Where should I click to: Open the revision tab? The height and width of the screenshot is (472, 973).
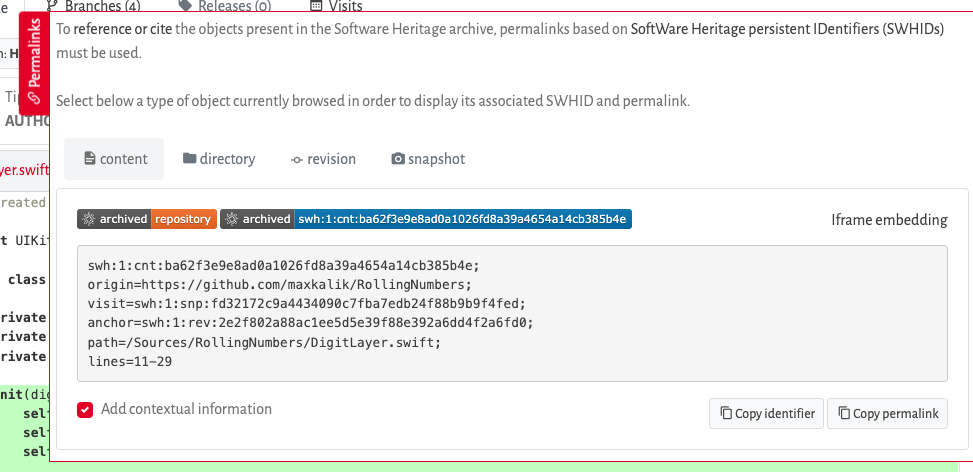point(323,159)
